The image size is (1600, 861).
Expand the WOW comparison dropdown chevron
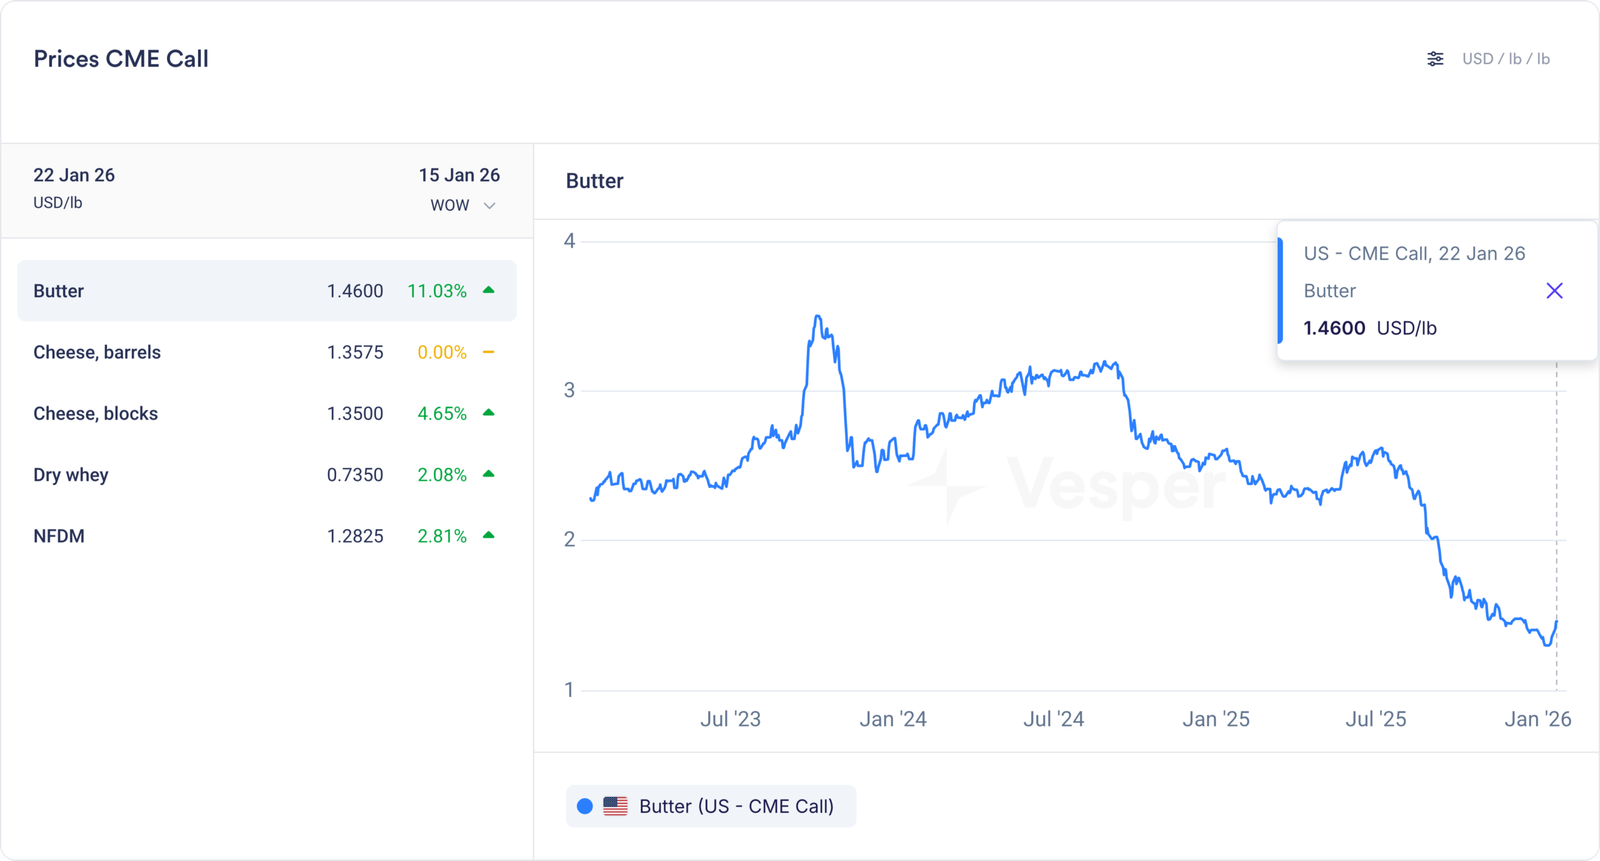click(490, 206)
